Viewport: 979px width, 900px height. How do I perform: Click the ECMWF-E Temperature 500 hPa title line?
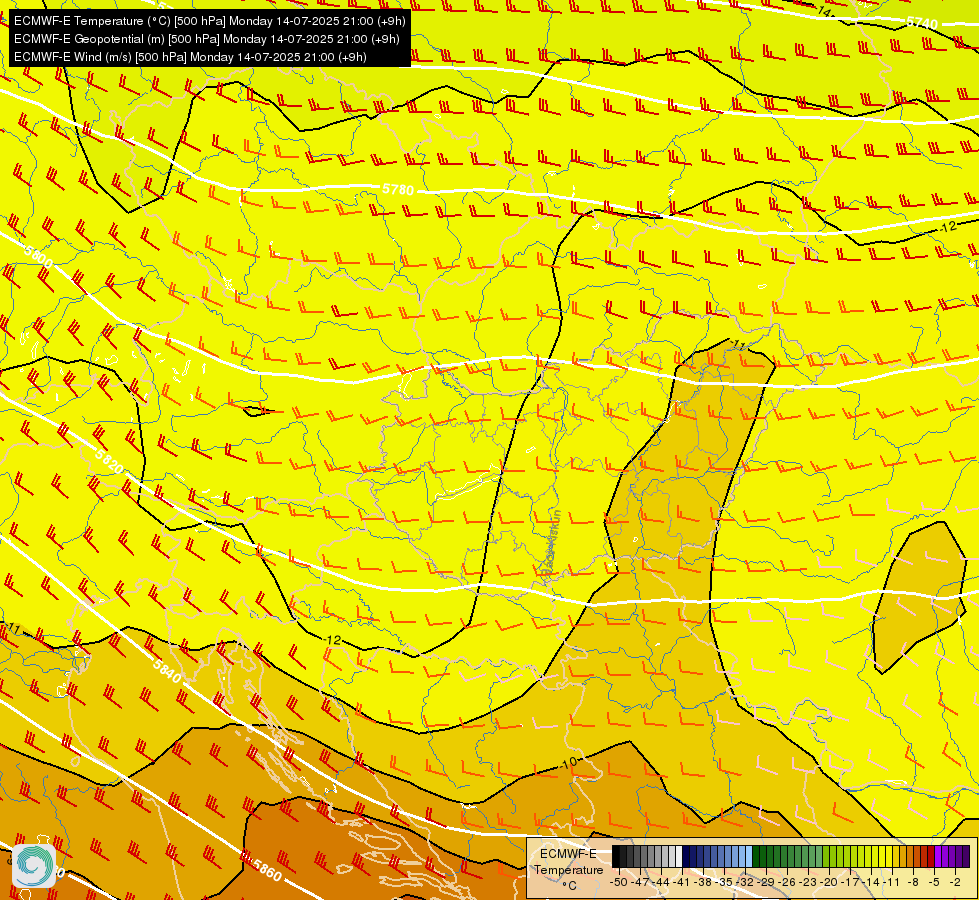coord(209,21)
